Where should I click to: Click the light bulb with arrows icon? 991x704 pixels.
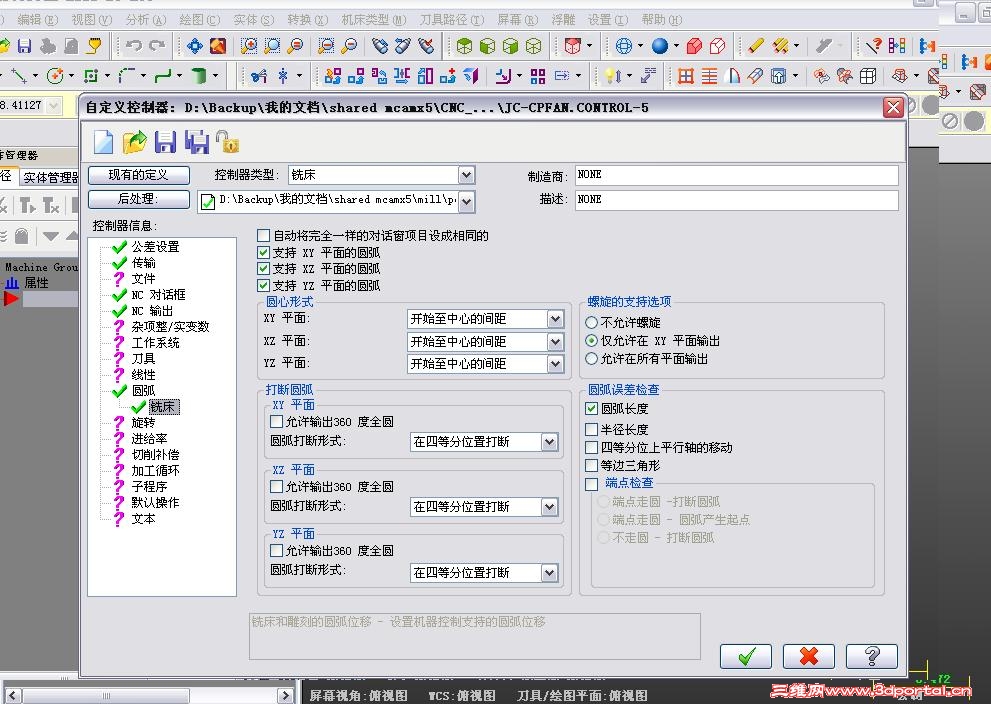tap(612, 76)
